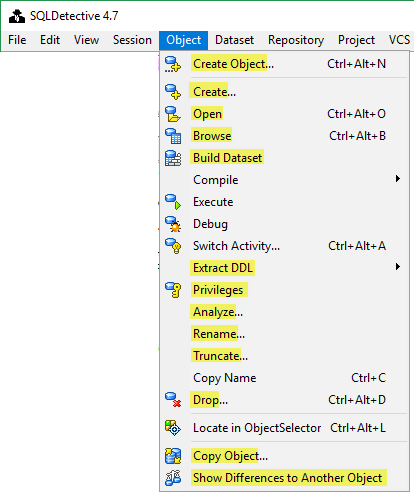Choose Rename... menu entry
This screenshot has width=414, height=492.
point(284,334)
